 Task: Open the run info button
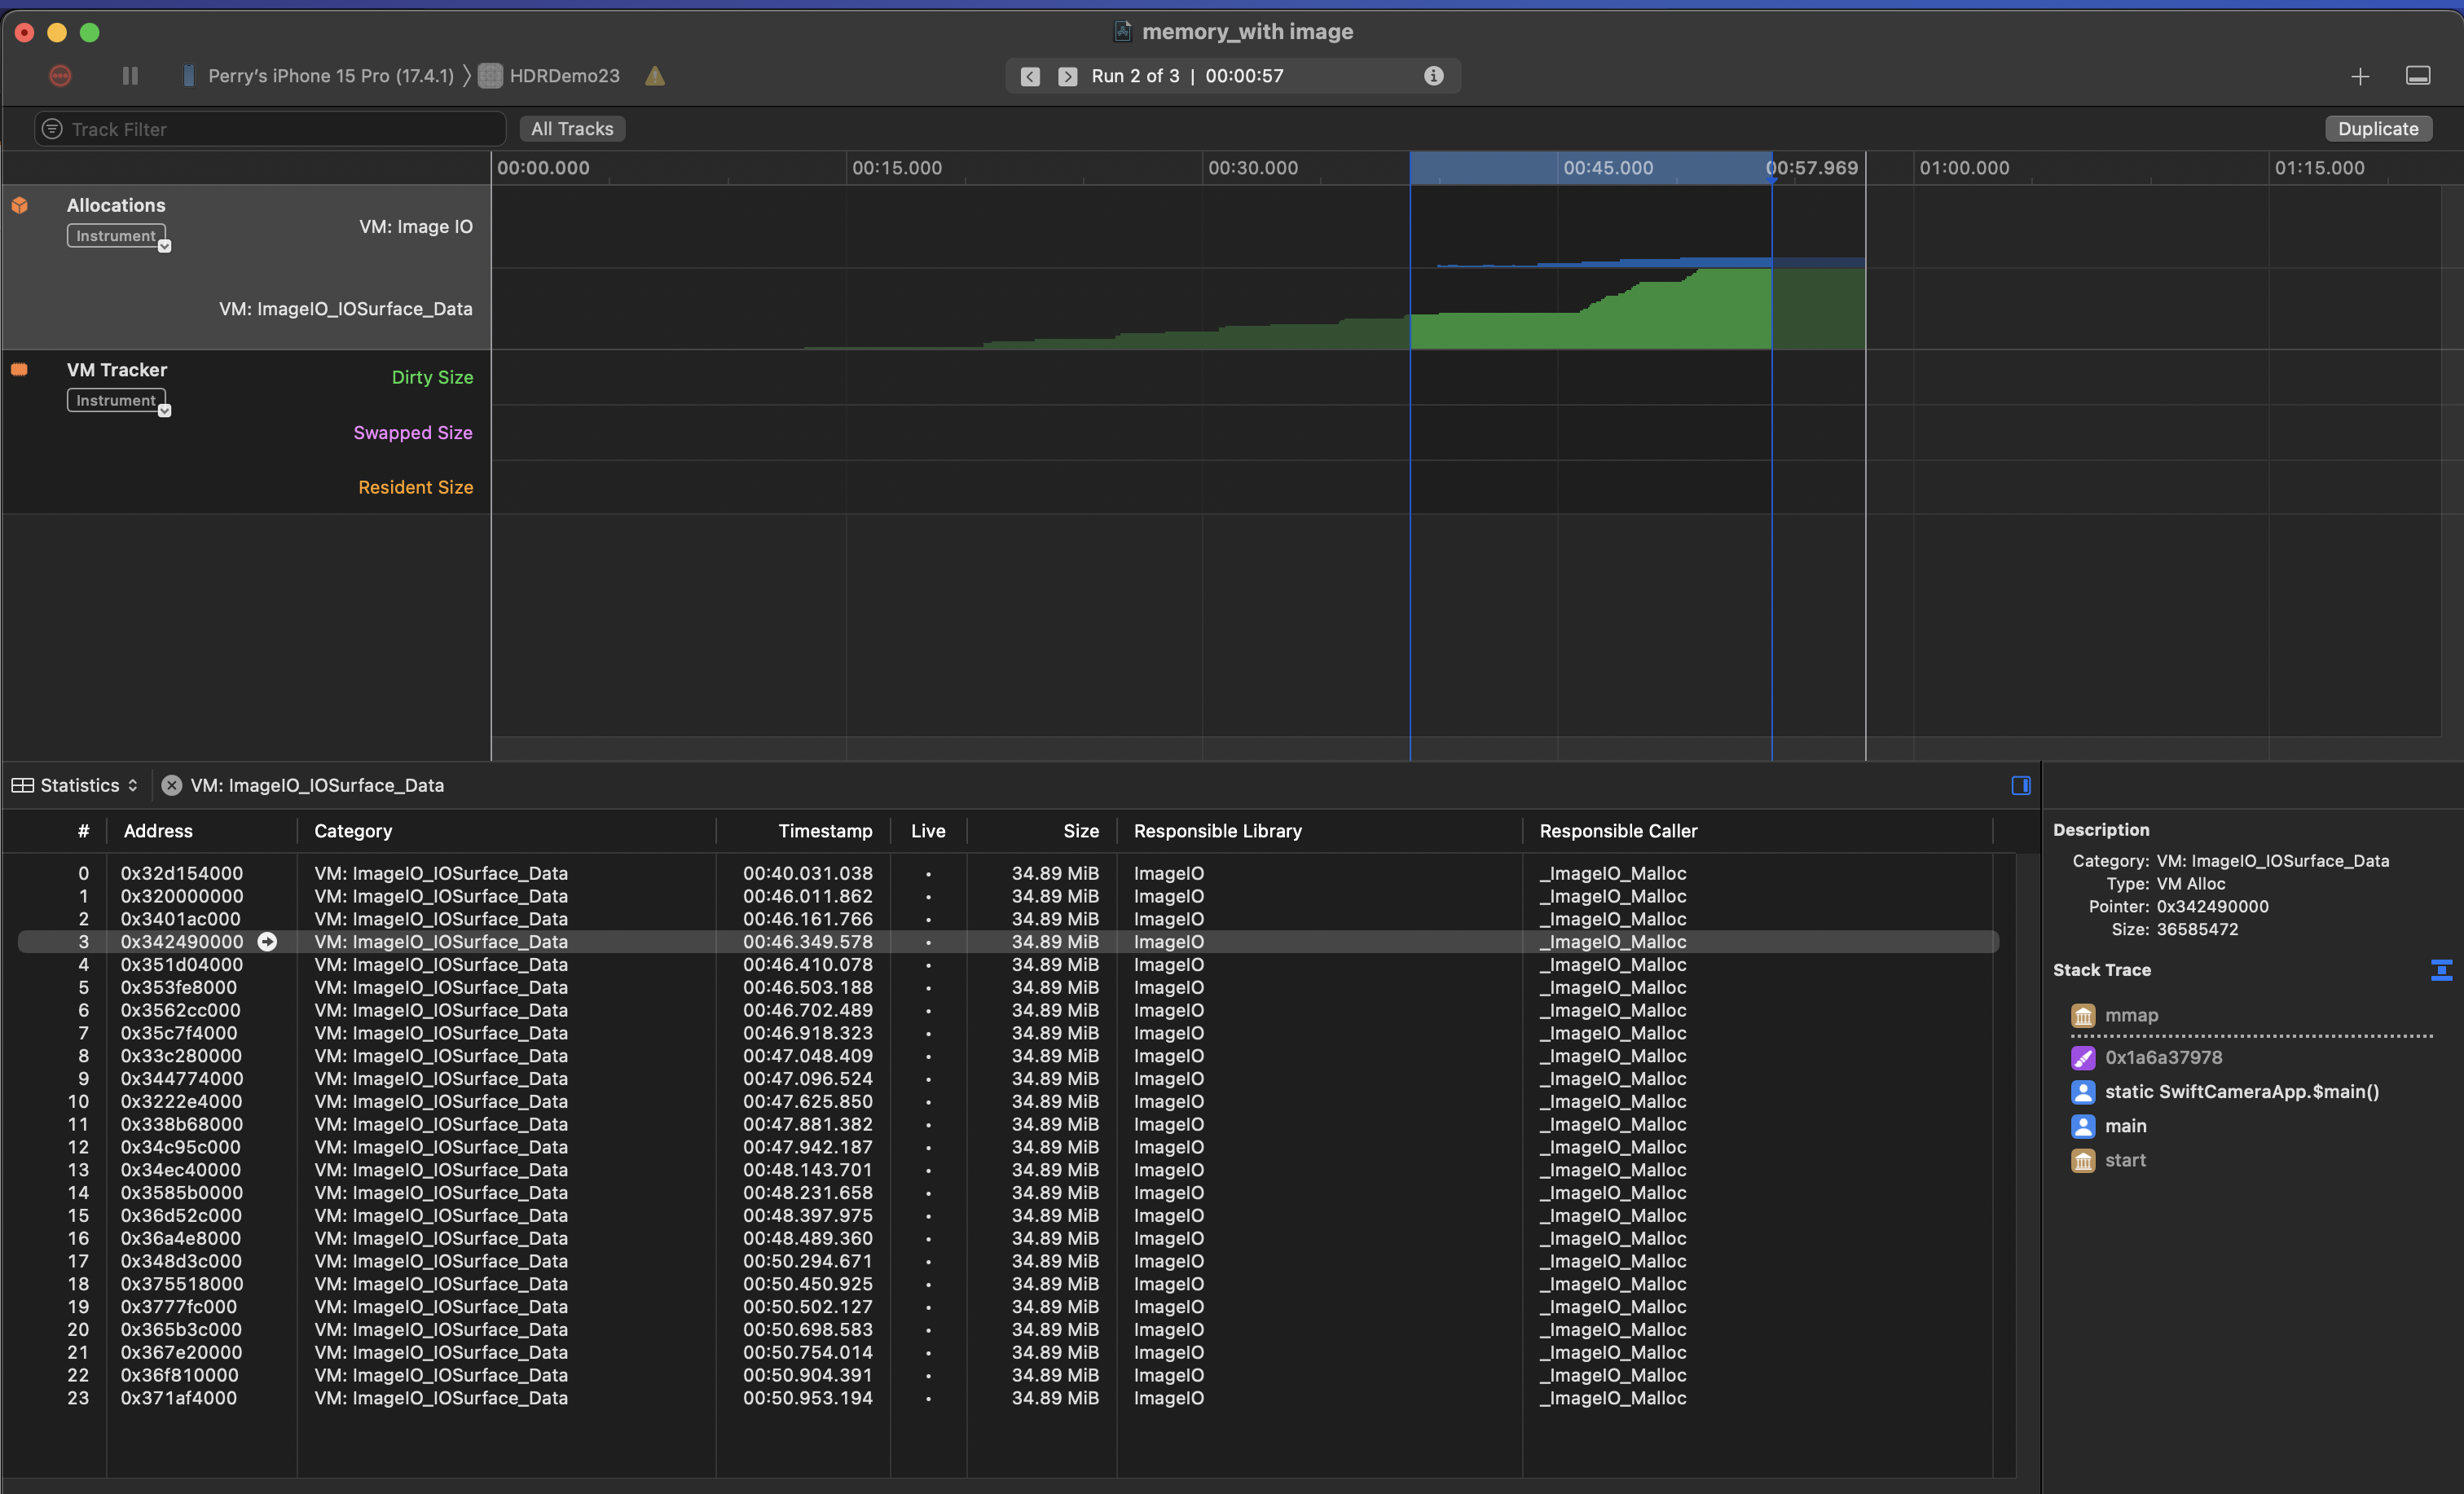pos(1433,76)
